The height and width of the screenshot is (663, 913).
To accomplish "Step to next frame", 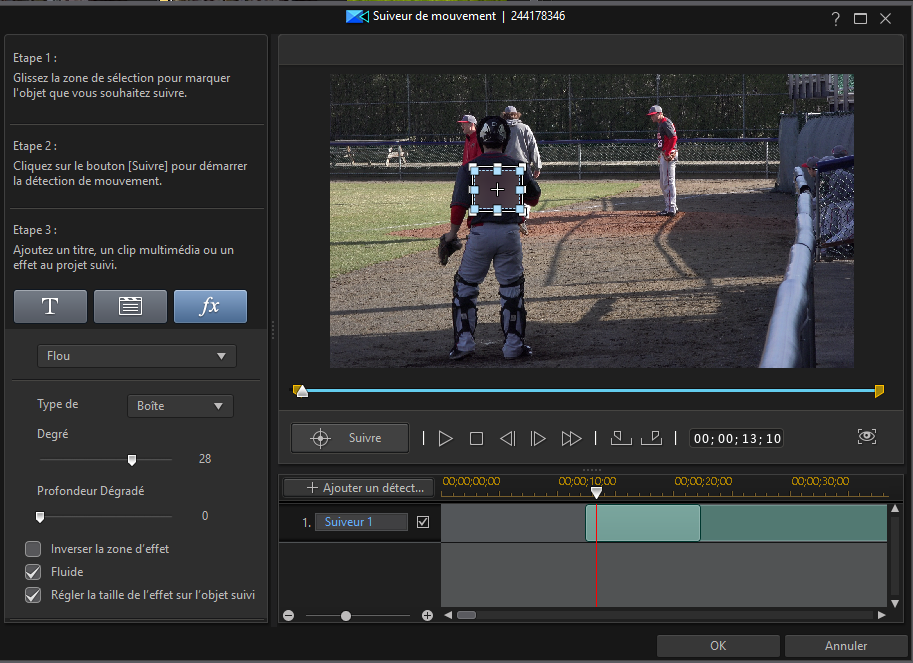I will point(538,438).
